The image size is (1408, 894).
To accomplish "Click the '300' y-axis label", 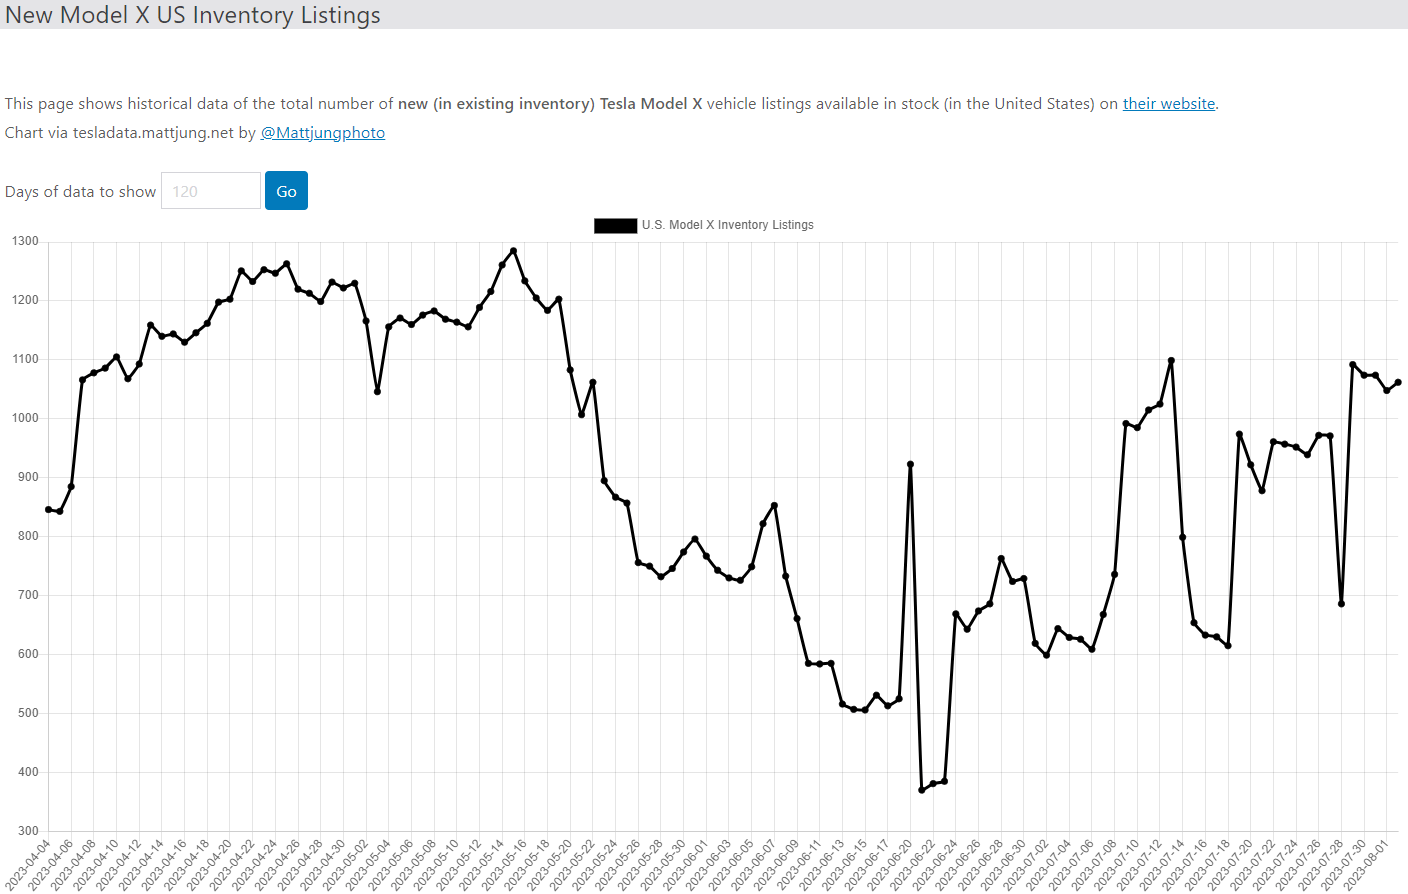I will coord(28,831).
